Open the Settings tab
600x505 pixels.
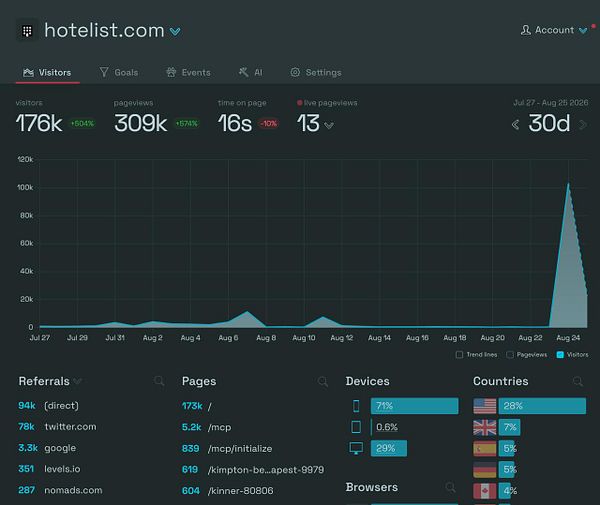click(316, 72)
